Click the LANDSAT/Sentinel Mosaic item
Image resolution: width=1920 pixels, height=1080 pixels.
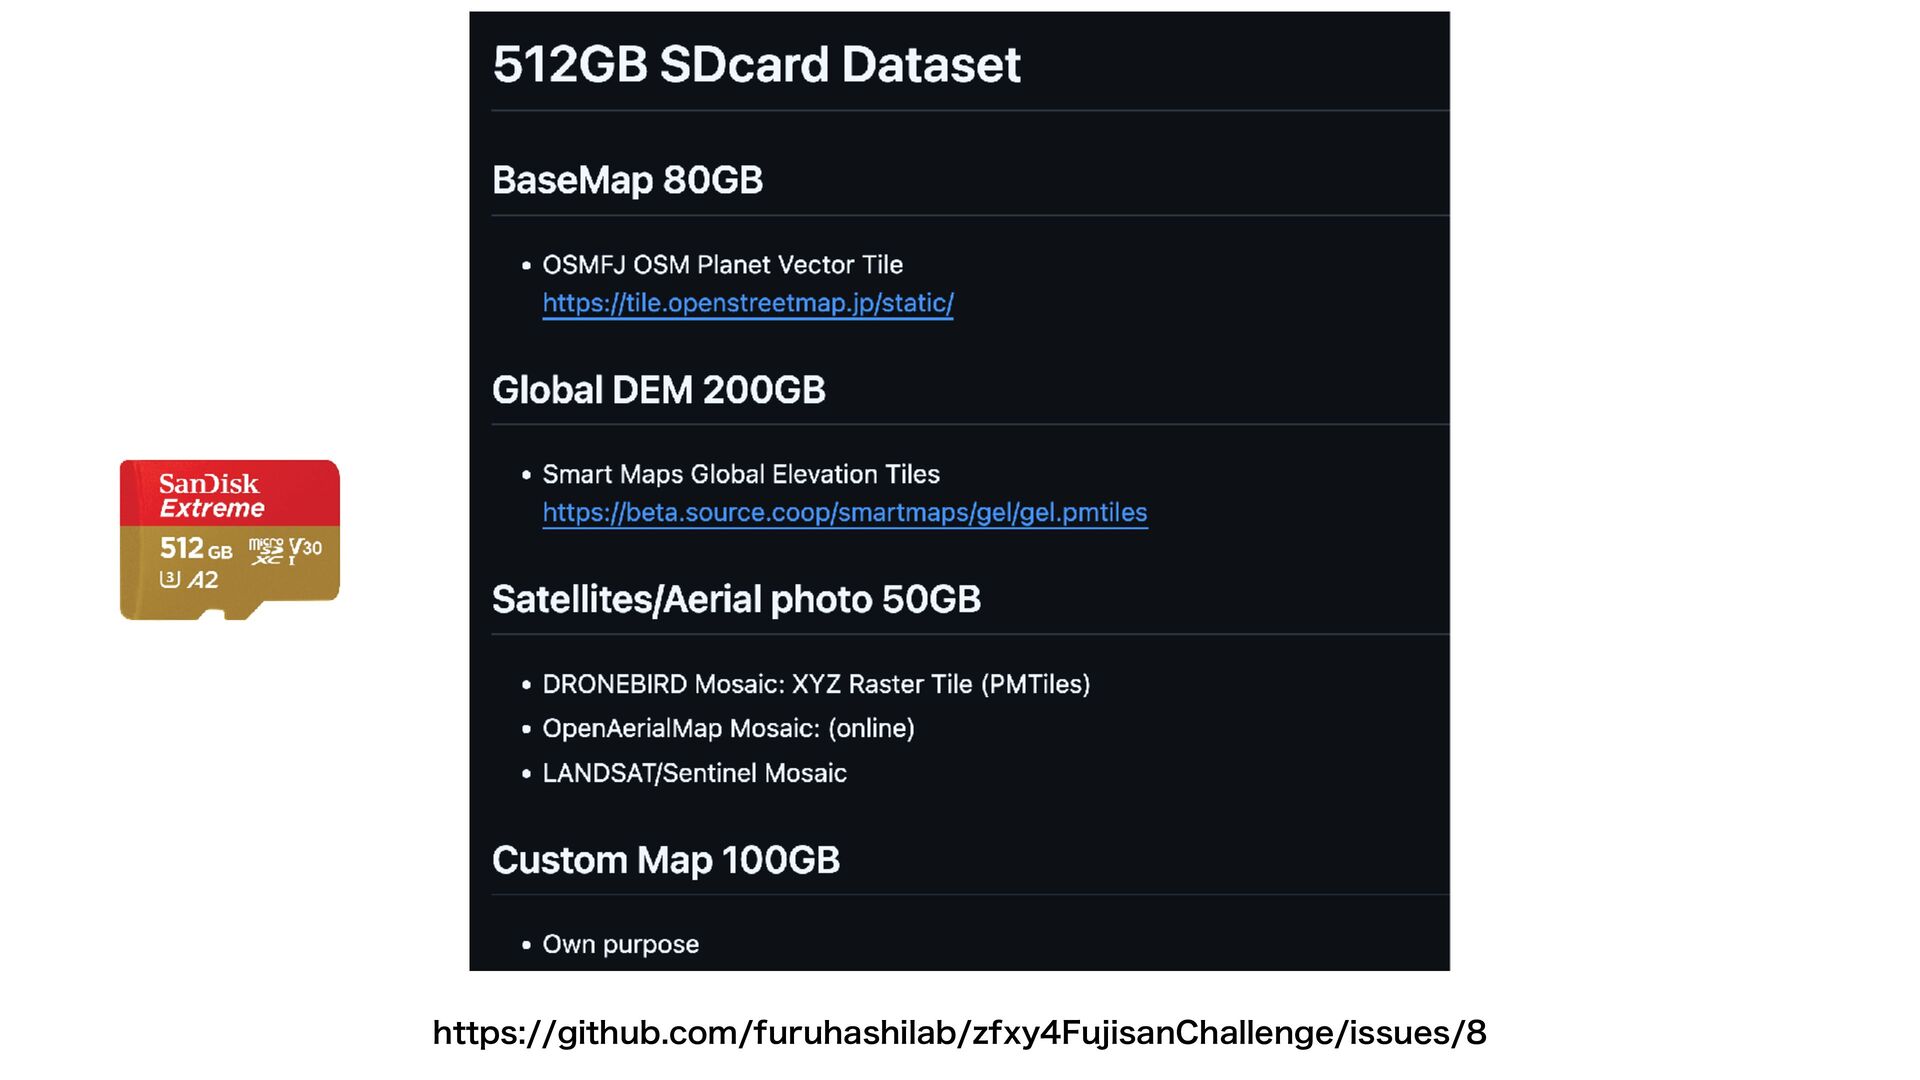tap(694, 773)
